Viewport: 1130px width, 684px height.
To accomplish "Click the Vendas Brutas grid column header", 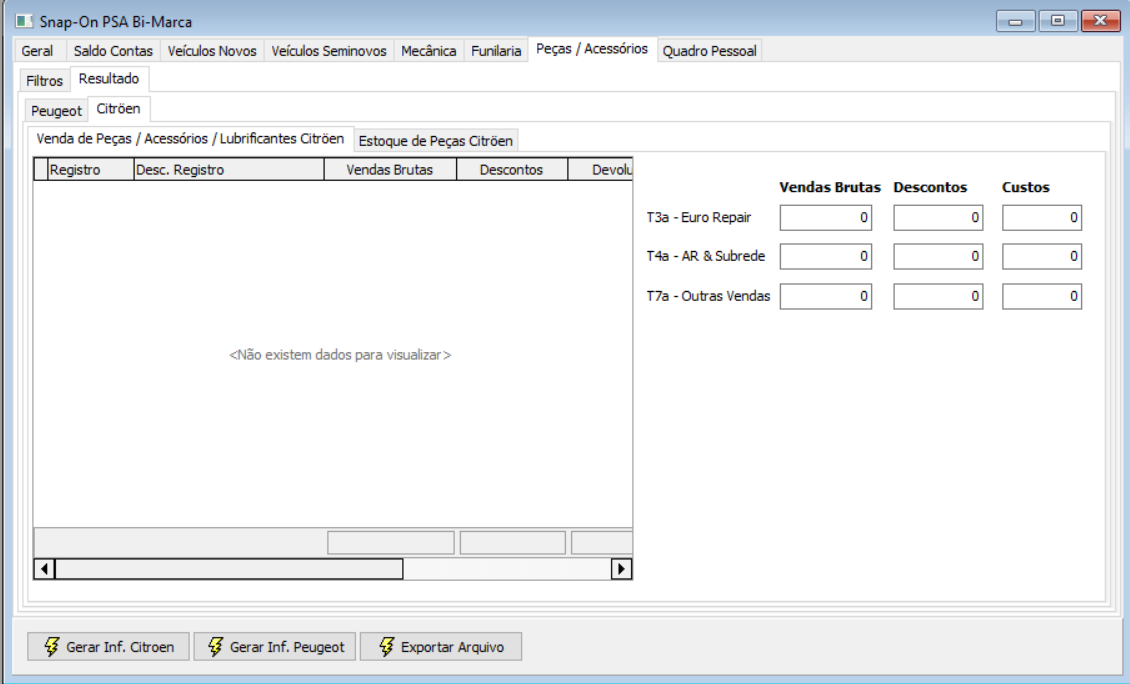I will [x=390, y=170].
